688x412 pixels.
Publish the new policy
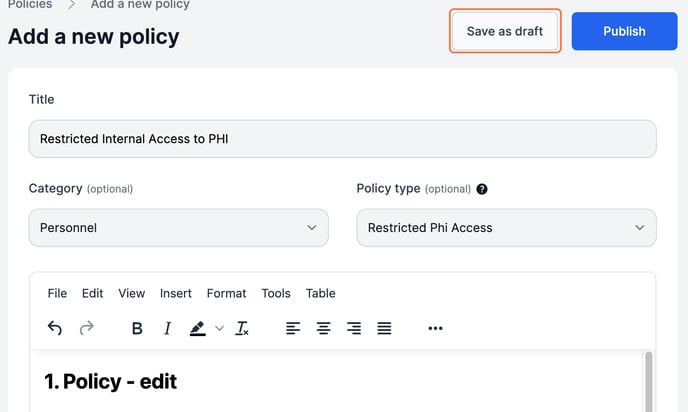pyautogui.click(x=624, y=31)
